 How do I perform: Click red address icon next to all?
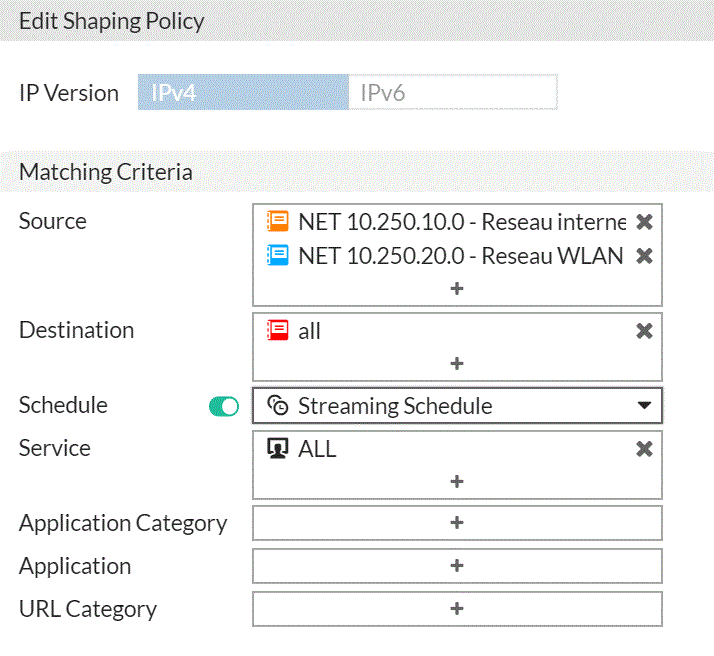[x=277, y=331]
